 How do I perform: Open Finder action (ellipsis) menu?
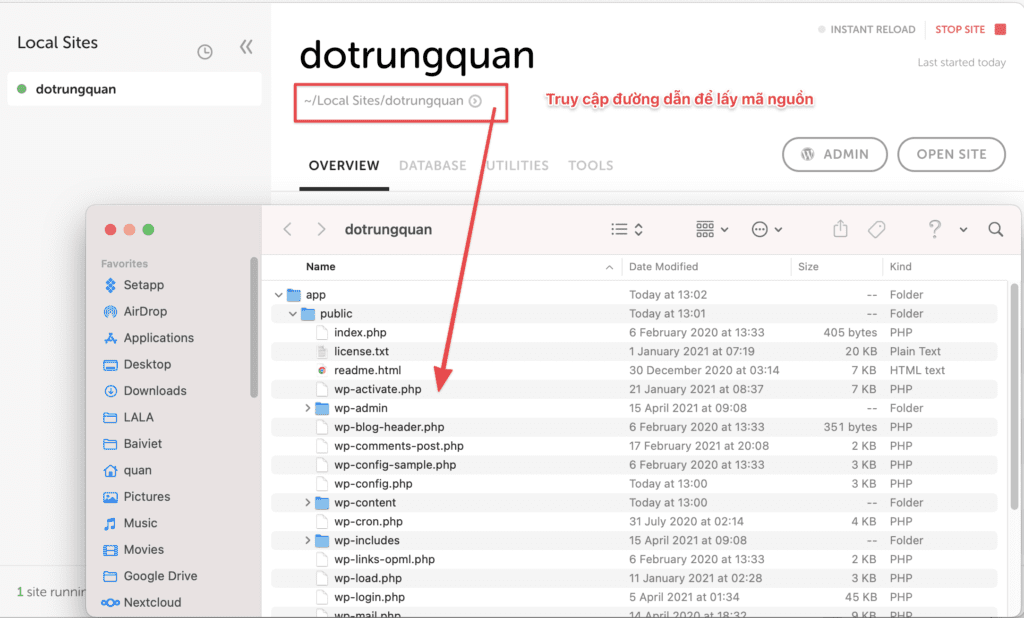pos(767,229)
